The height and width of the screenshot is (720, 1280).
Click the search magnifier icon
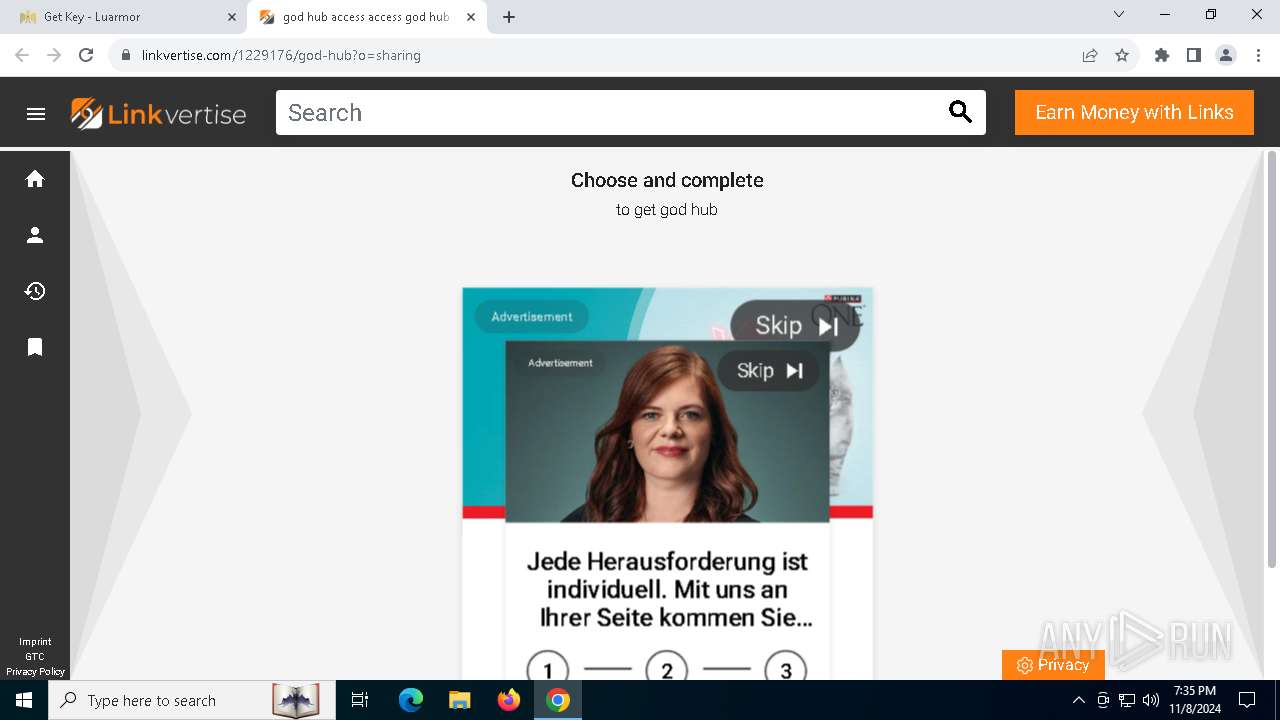960,113
